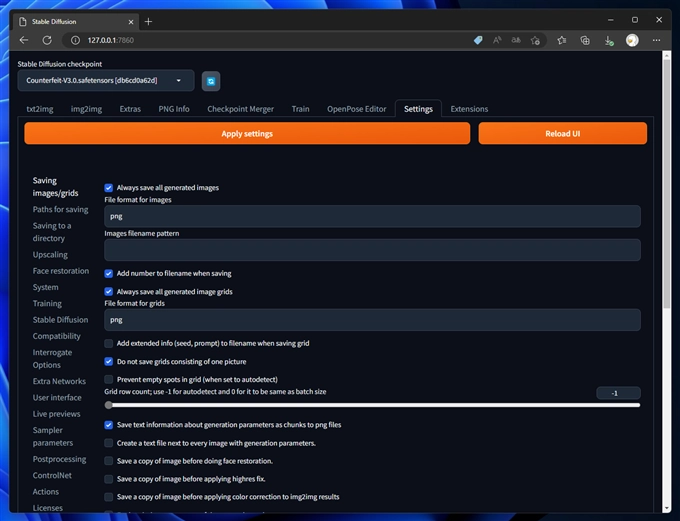Refresh the checkpoint list with the blue icon
Screen dimensions: 680x521
tap(211, 81)
